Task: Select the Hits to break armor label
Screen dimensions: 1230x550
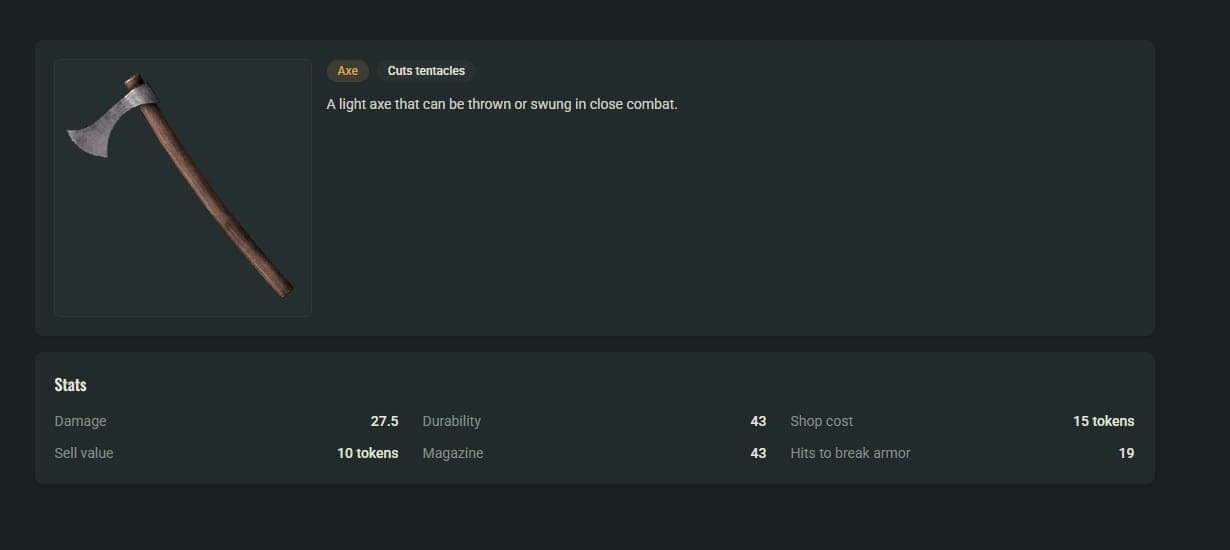Action: [x=850, y=453]
